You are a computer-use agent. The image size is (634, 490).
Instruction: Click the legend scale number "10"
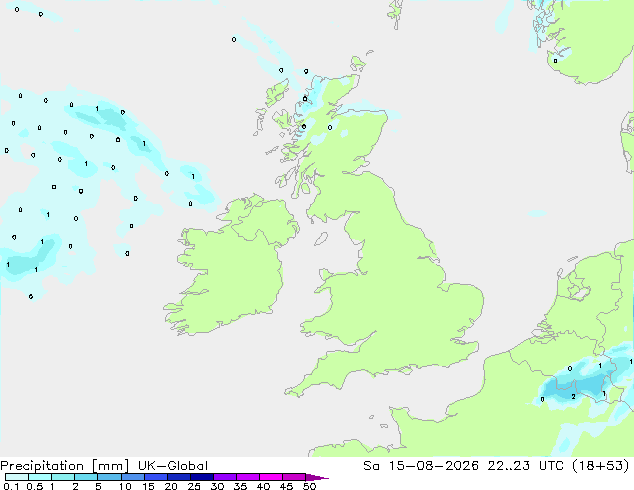coord(125,486)
